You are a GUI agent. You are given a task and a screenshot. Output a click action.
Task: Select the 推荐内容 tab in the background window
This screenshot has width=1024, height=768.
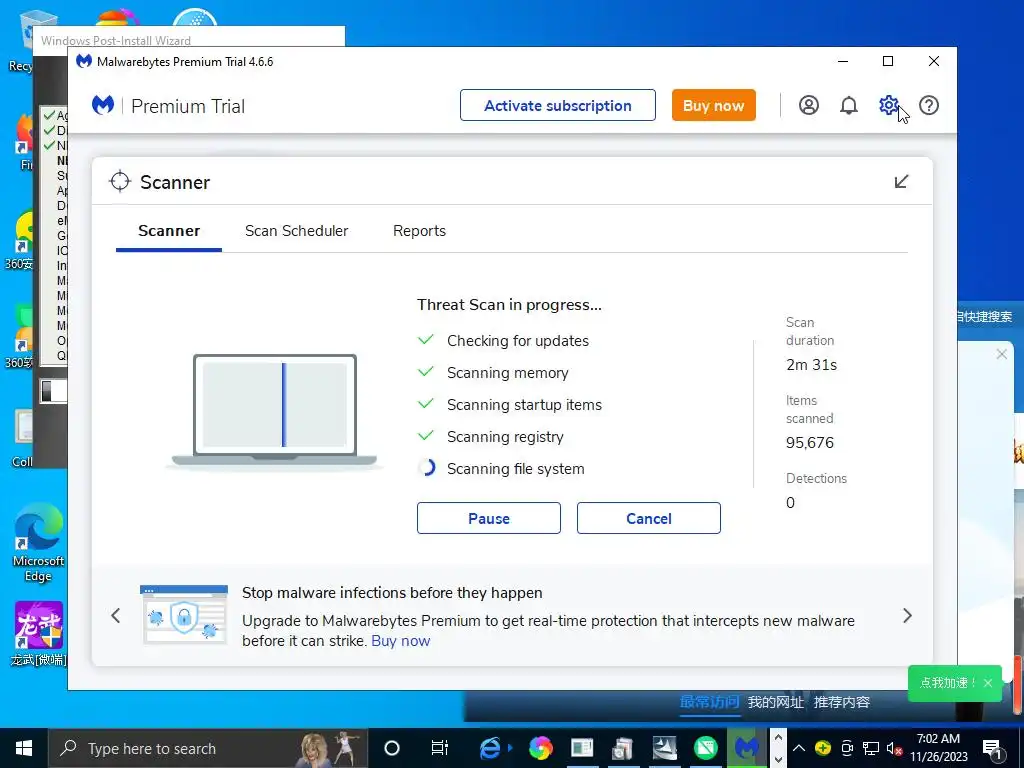tap(841, 702)
